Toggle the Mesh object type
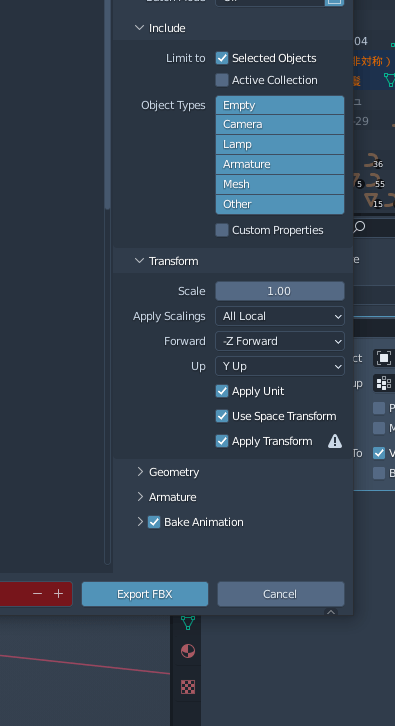 tap(280, 184)
